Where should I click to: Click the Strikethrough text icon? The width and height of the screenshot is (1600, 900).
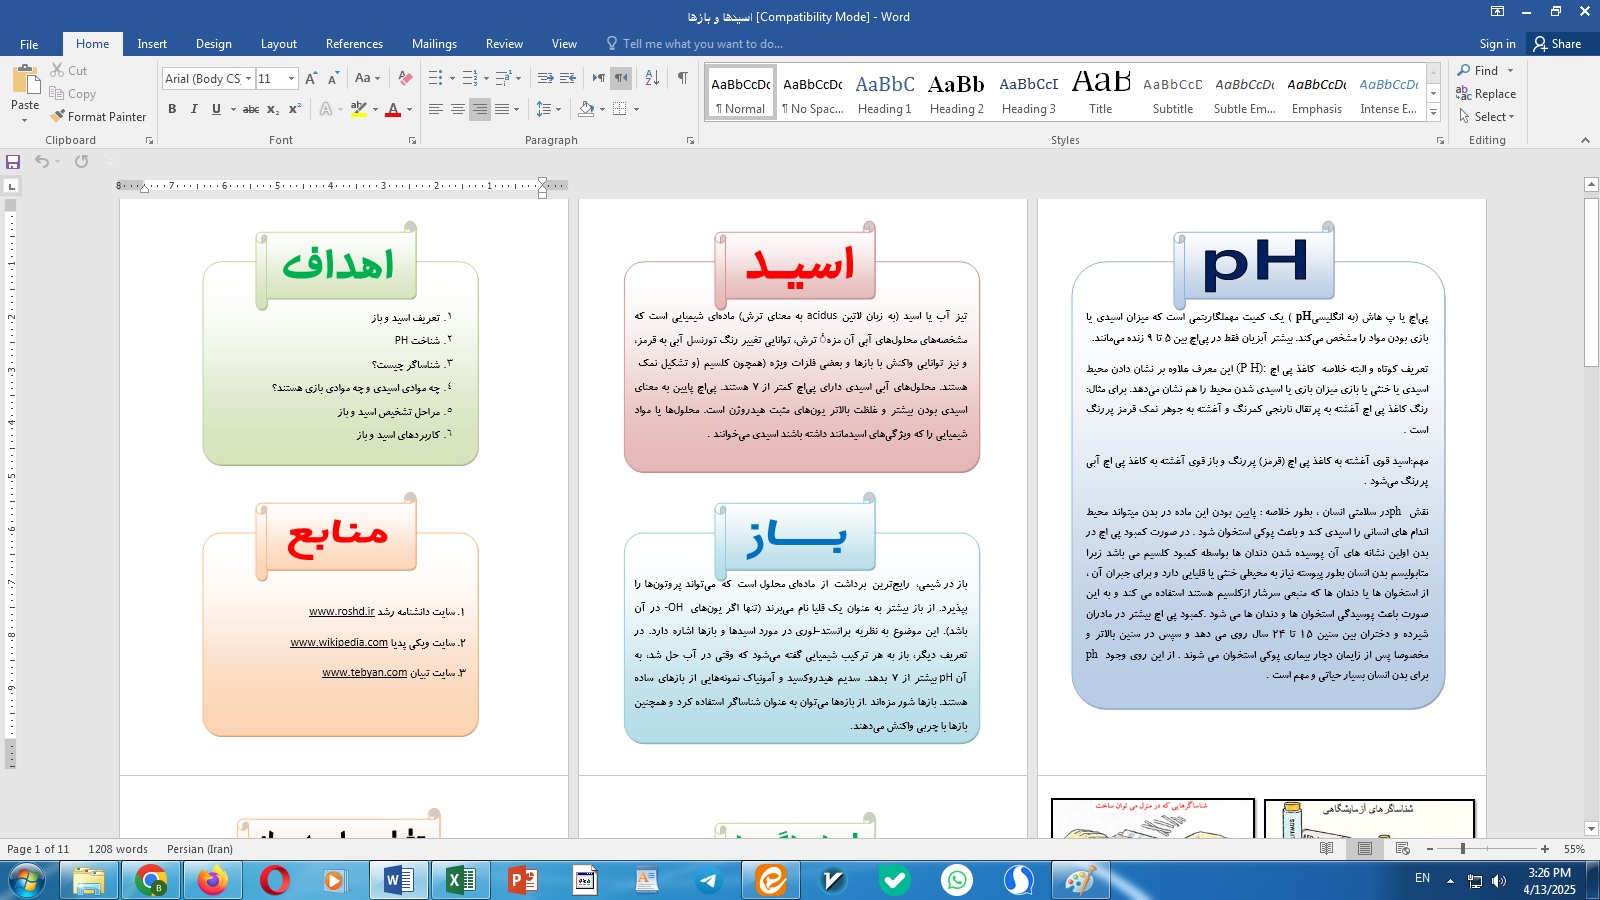click(251, 109)
